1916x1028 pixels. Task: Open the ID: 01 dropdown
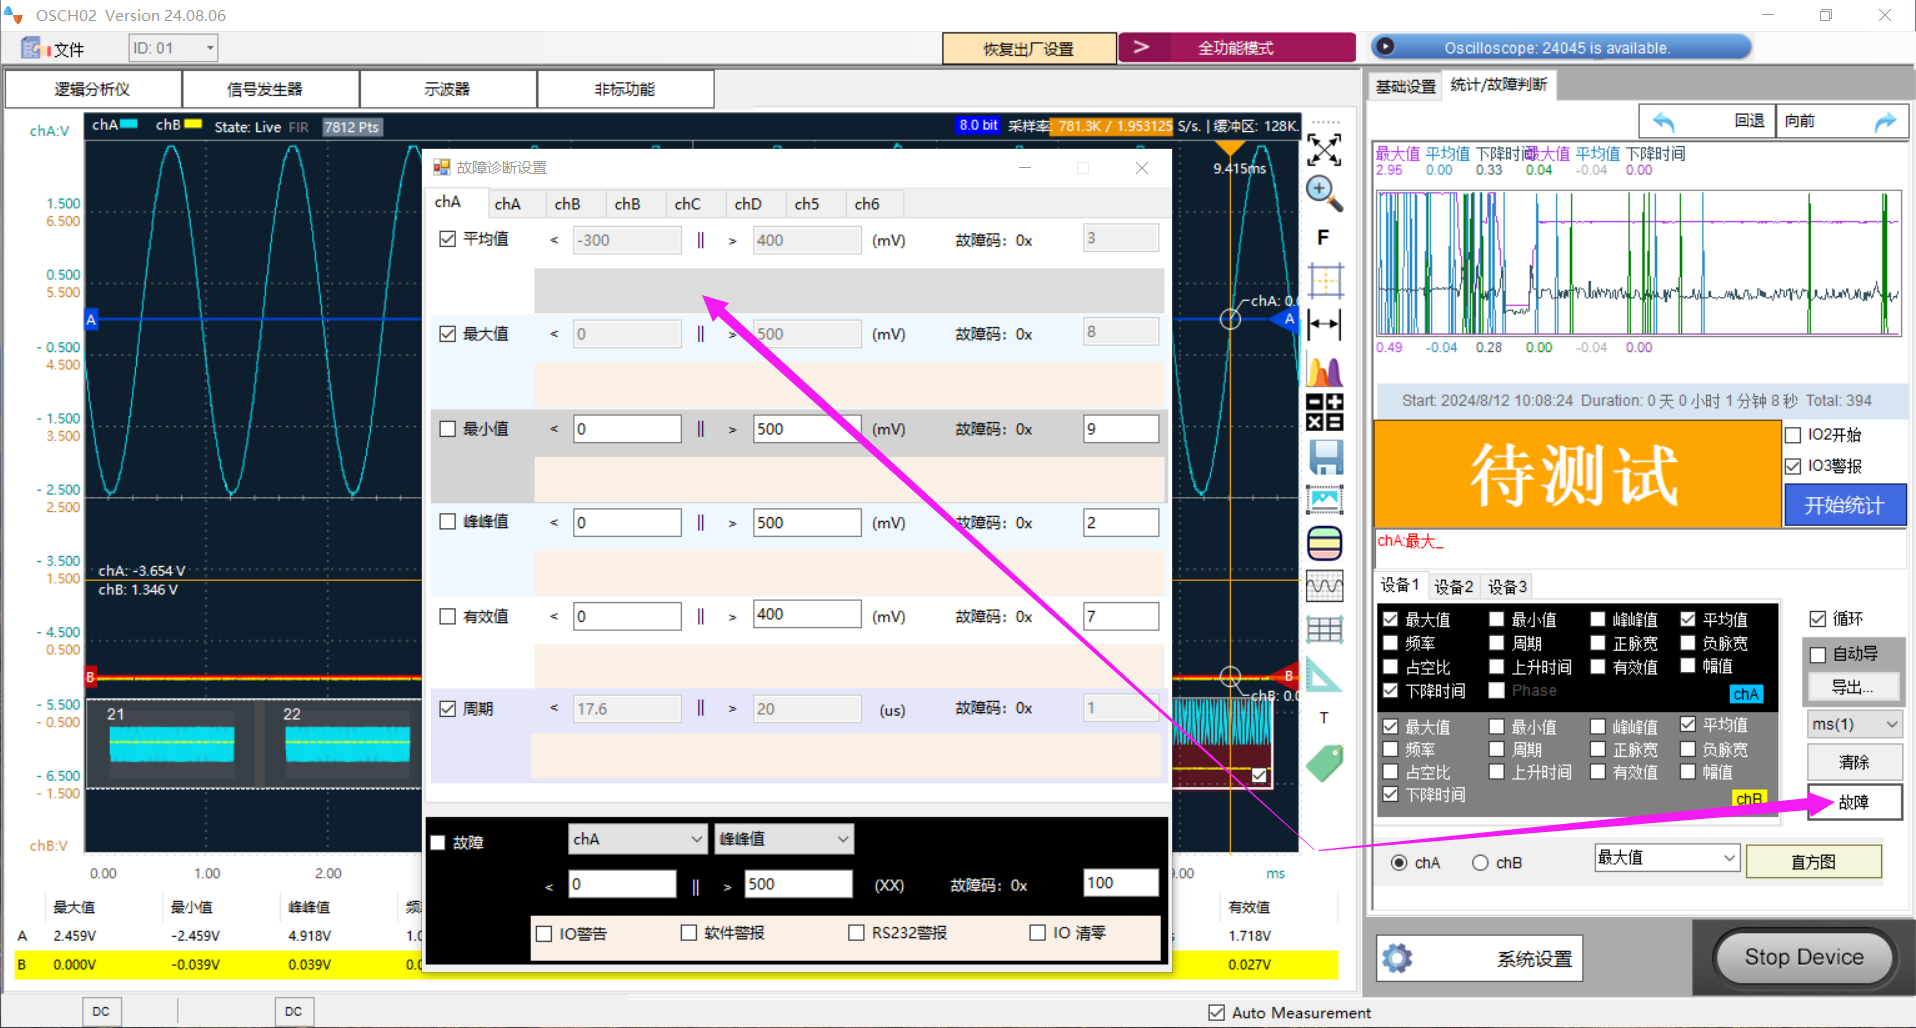tap(173, 48)
